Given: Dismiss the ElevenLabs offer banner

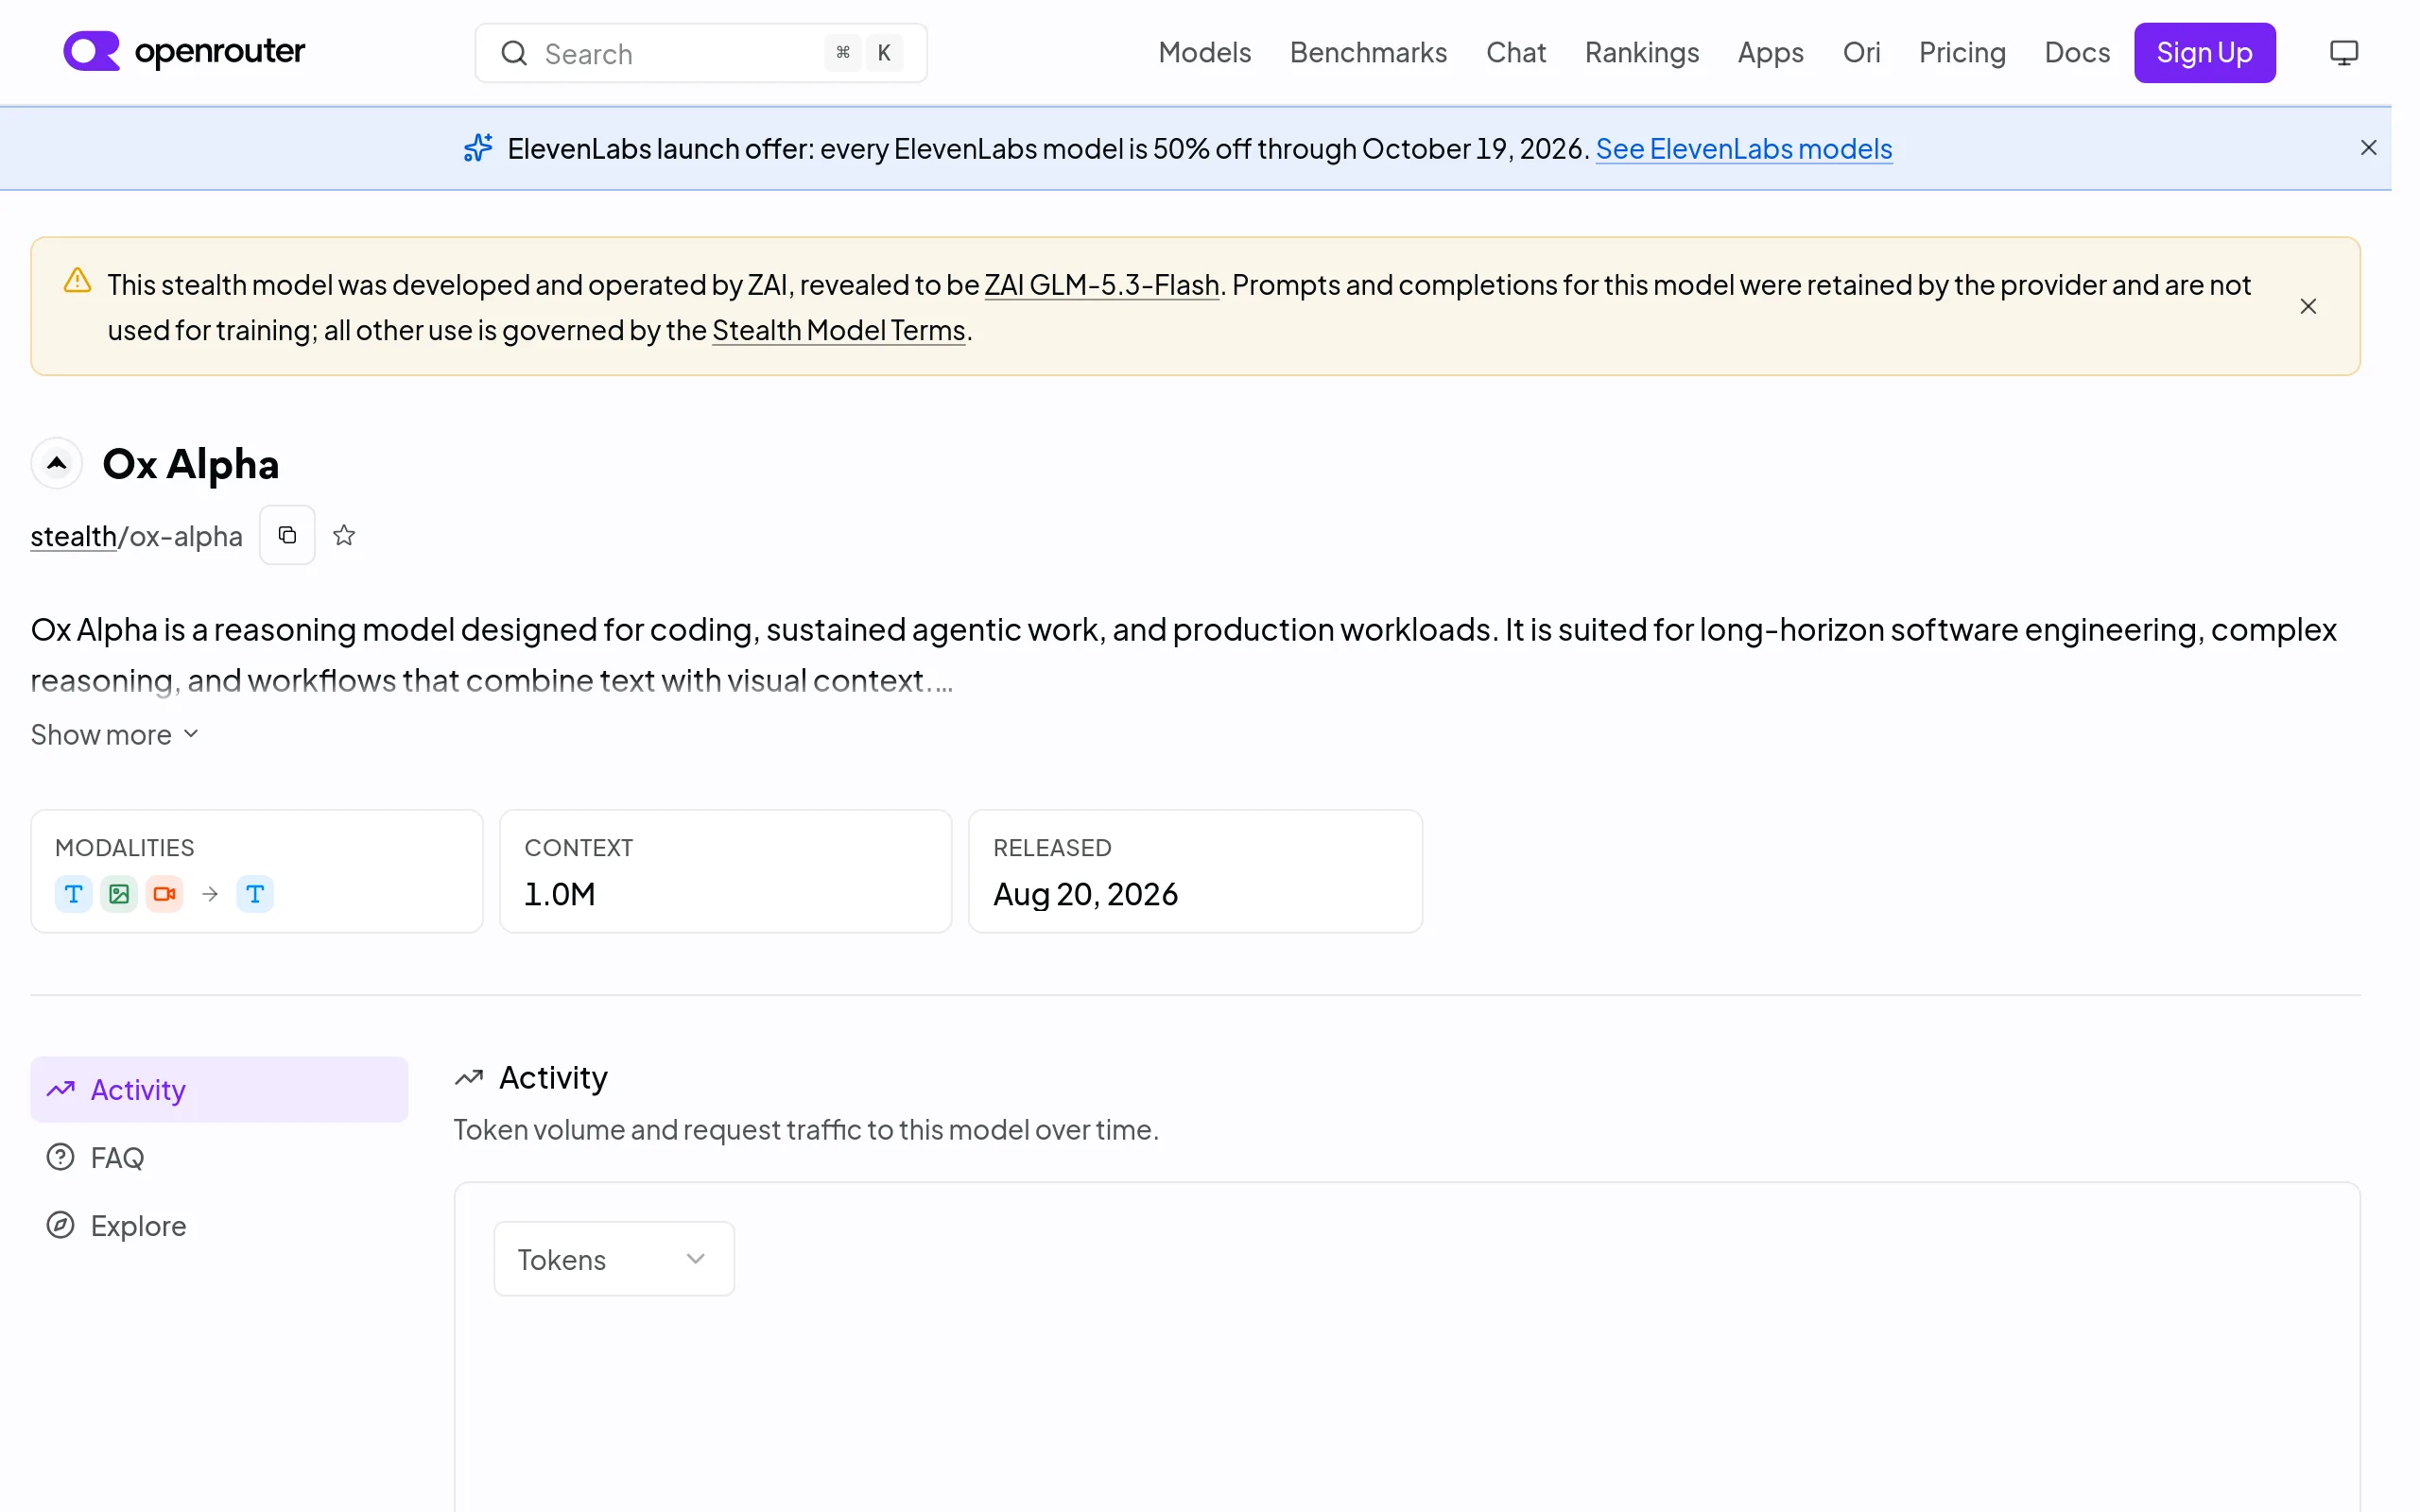Looking at the screenshot, I should point(2368,148).
